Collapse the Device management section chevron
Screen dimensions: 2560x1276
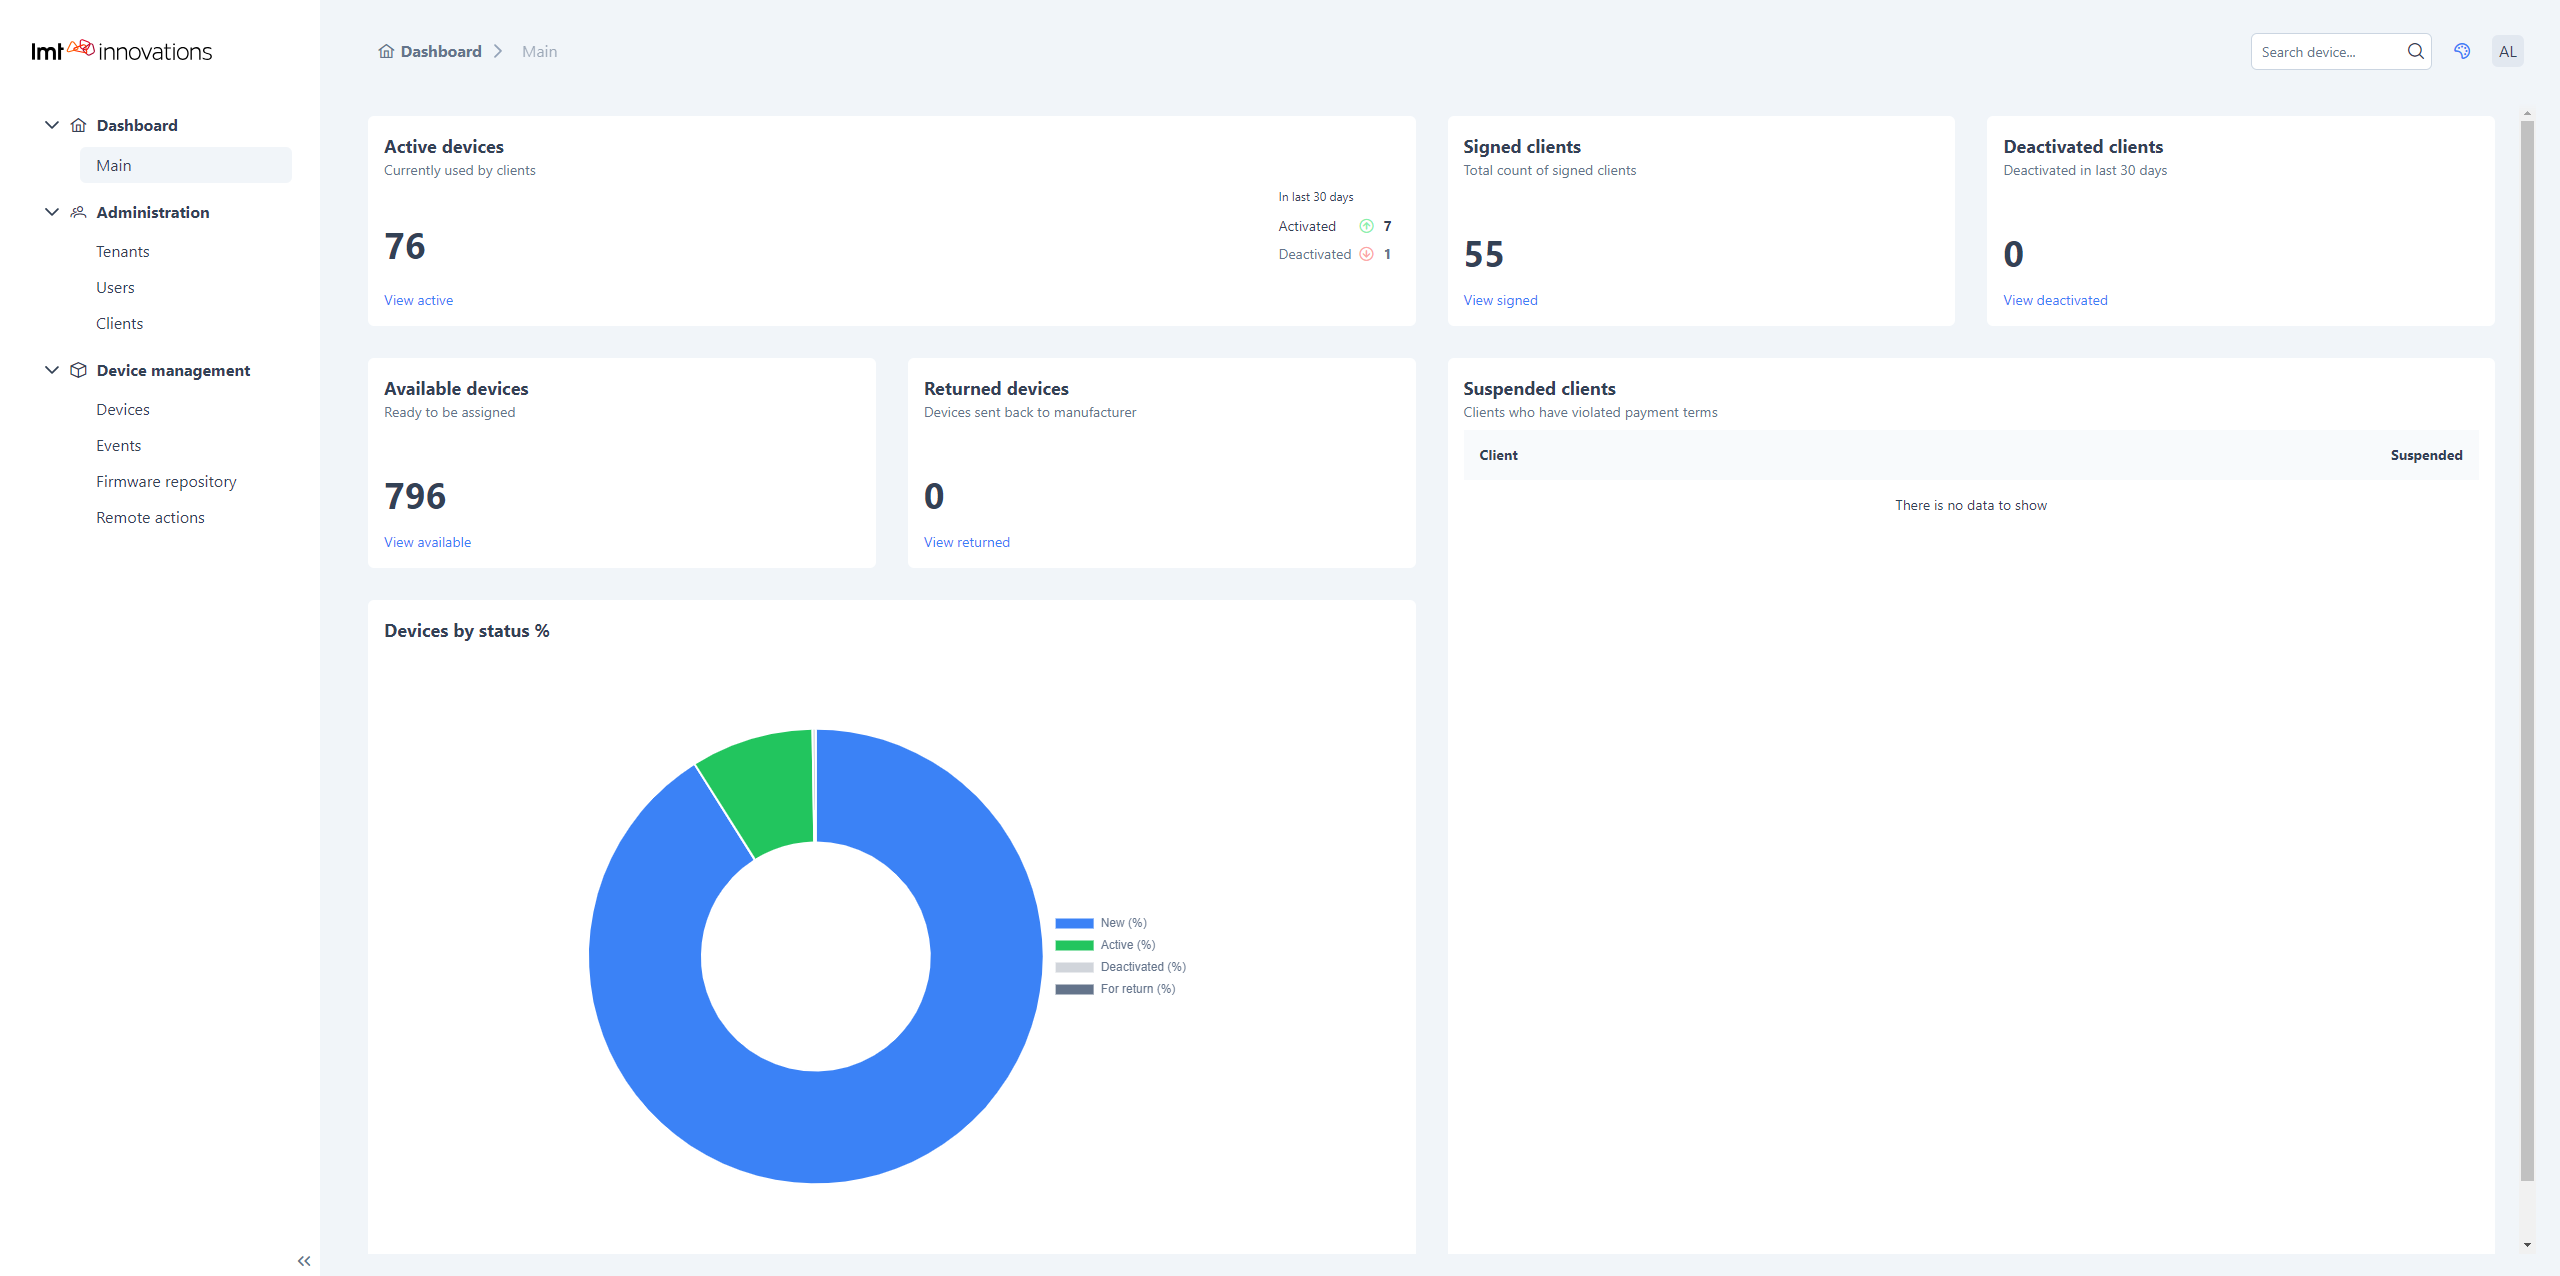coord(51,369)
